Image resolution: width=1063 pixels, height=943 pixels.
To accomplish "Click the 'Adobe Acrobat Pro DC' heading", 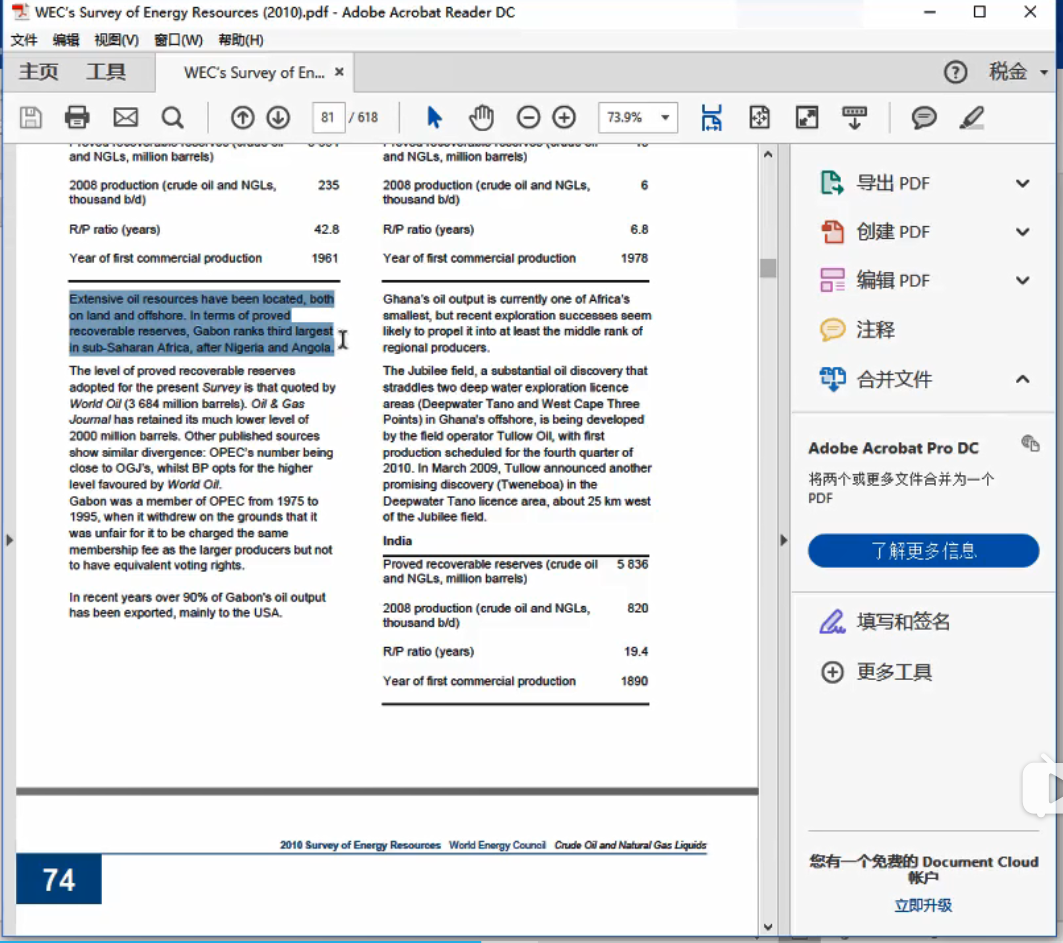I will click(x=894, y=448).
